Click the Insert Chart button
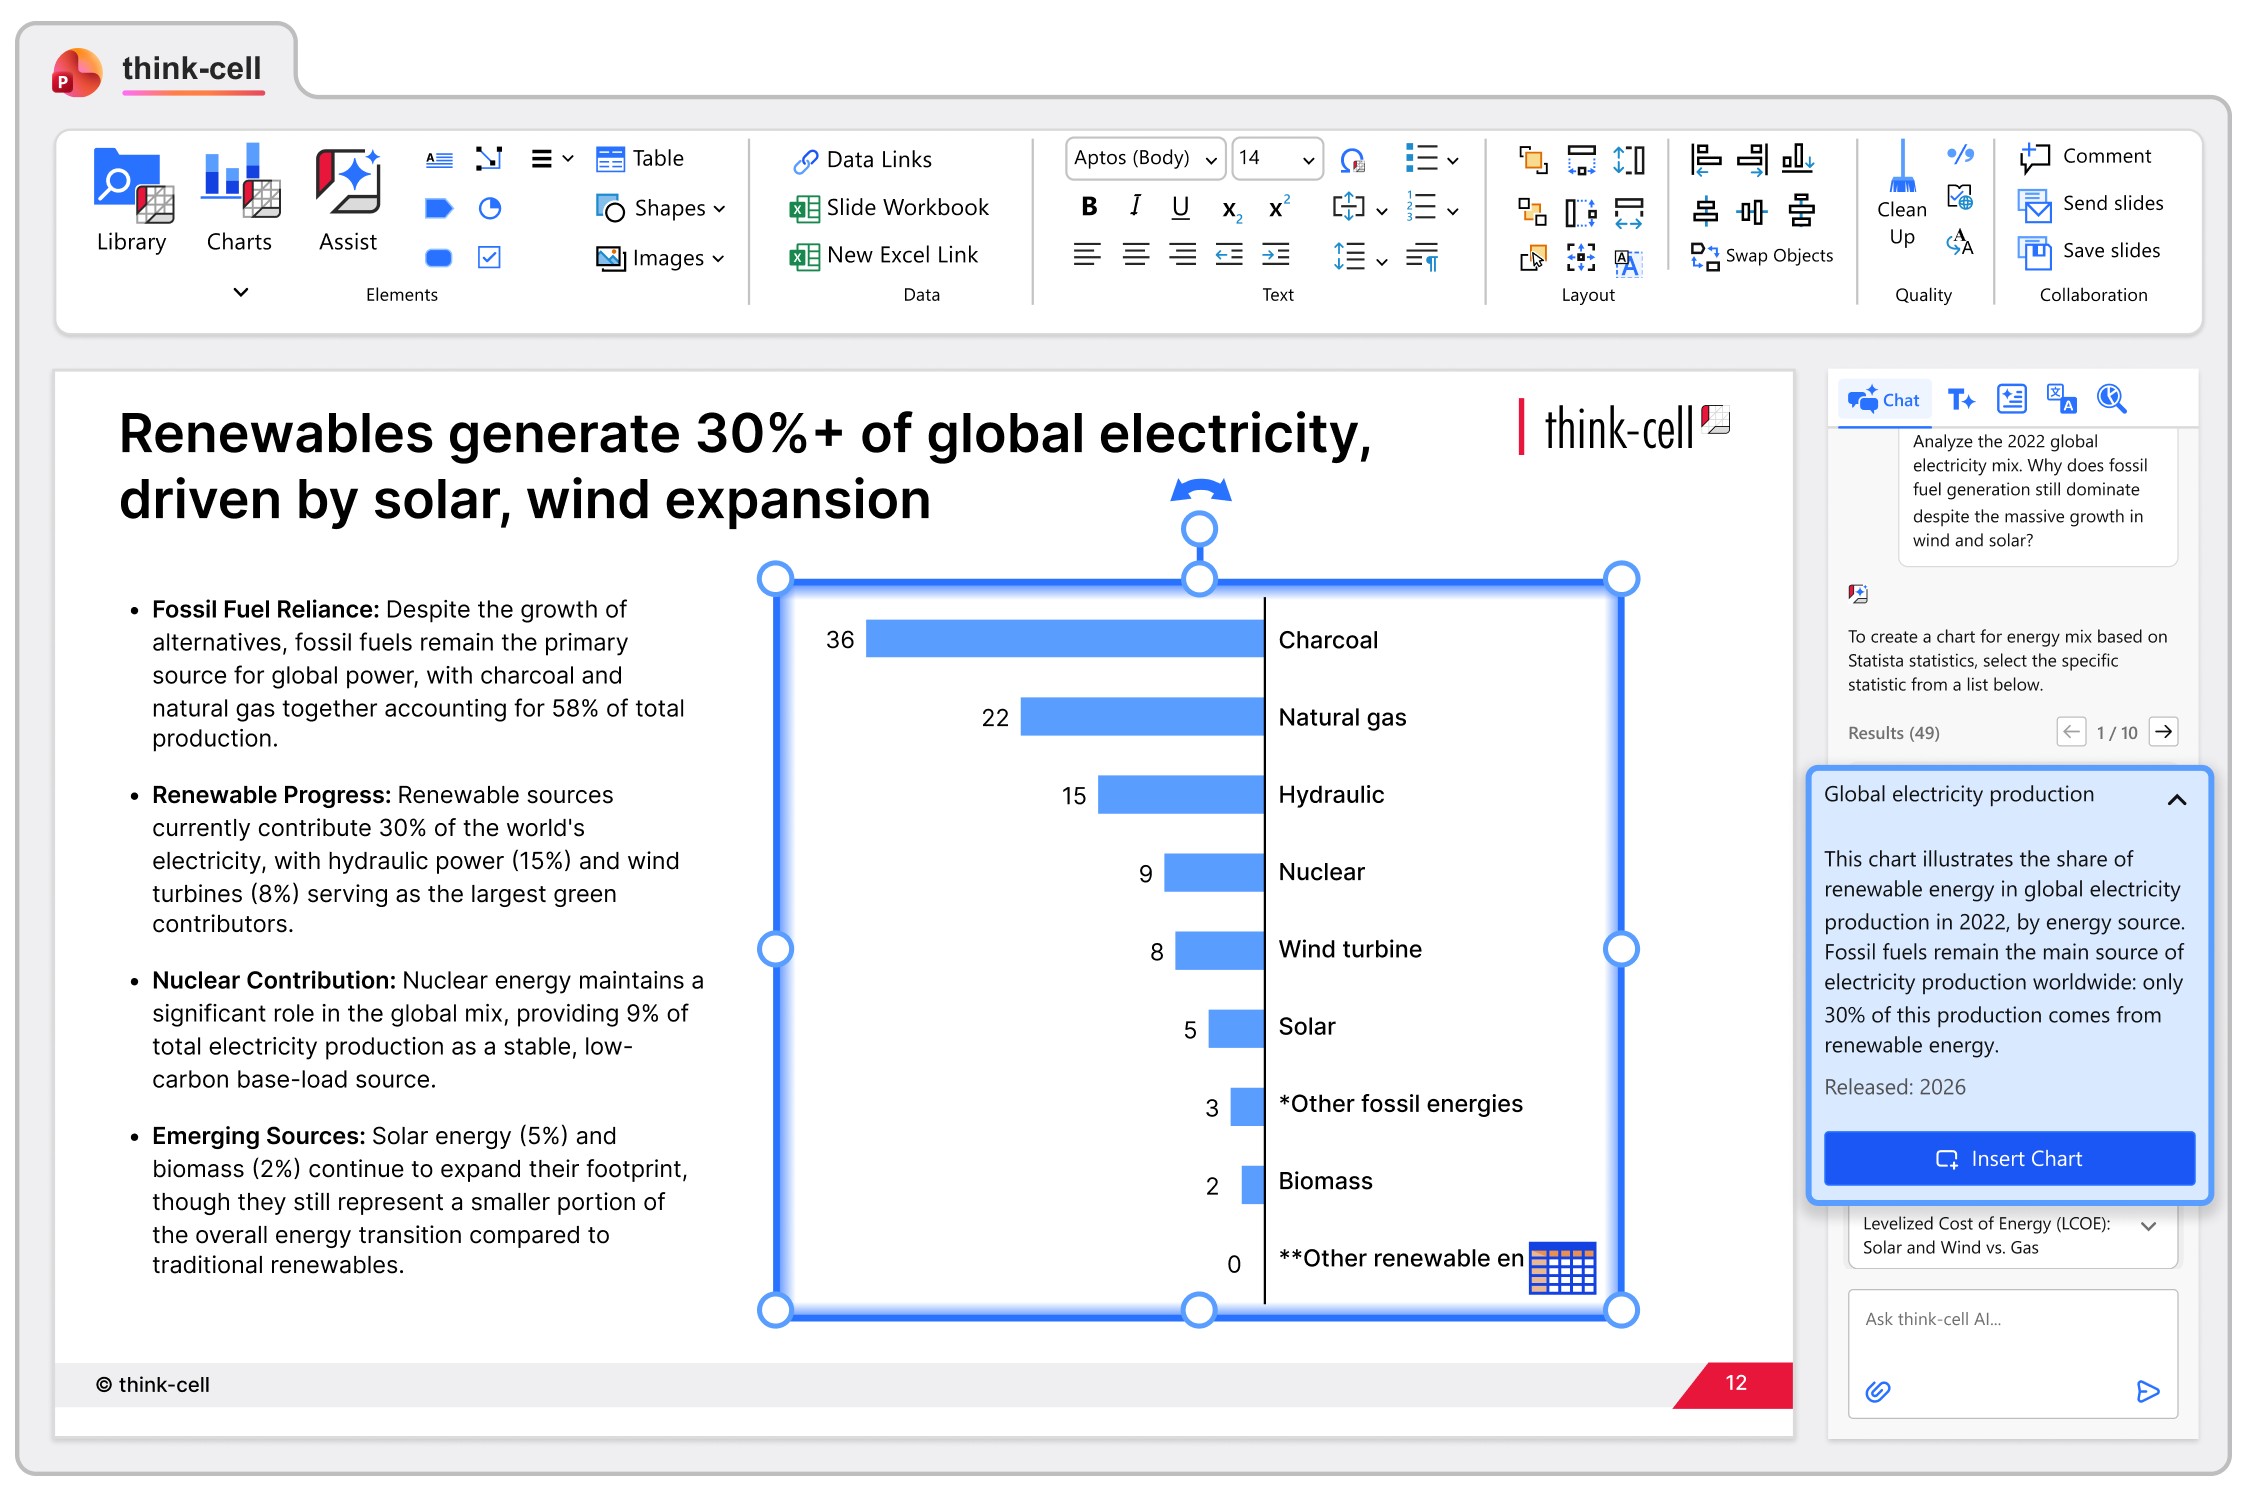2250x1500 pixels. point(2008,1158)
